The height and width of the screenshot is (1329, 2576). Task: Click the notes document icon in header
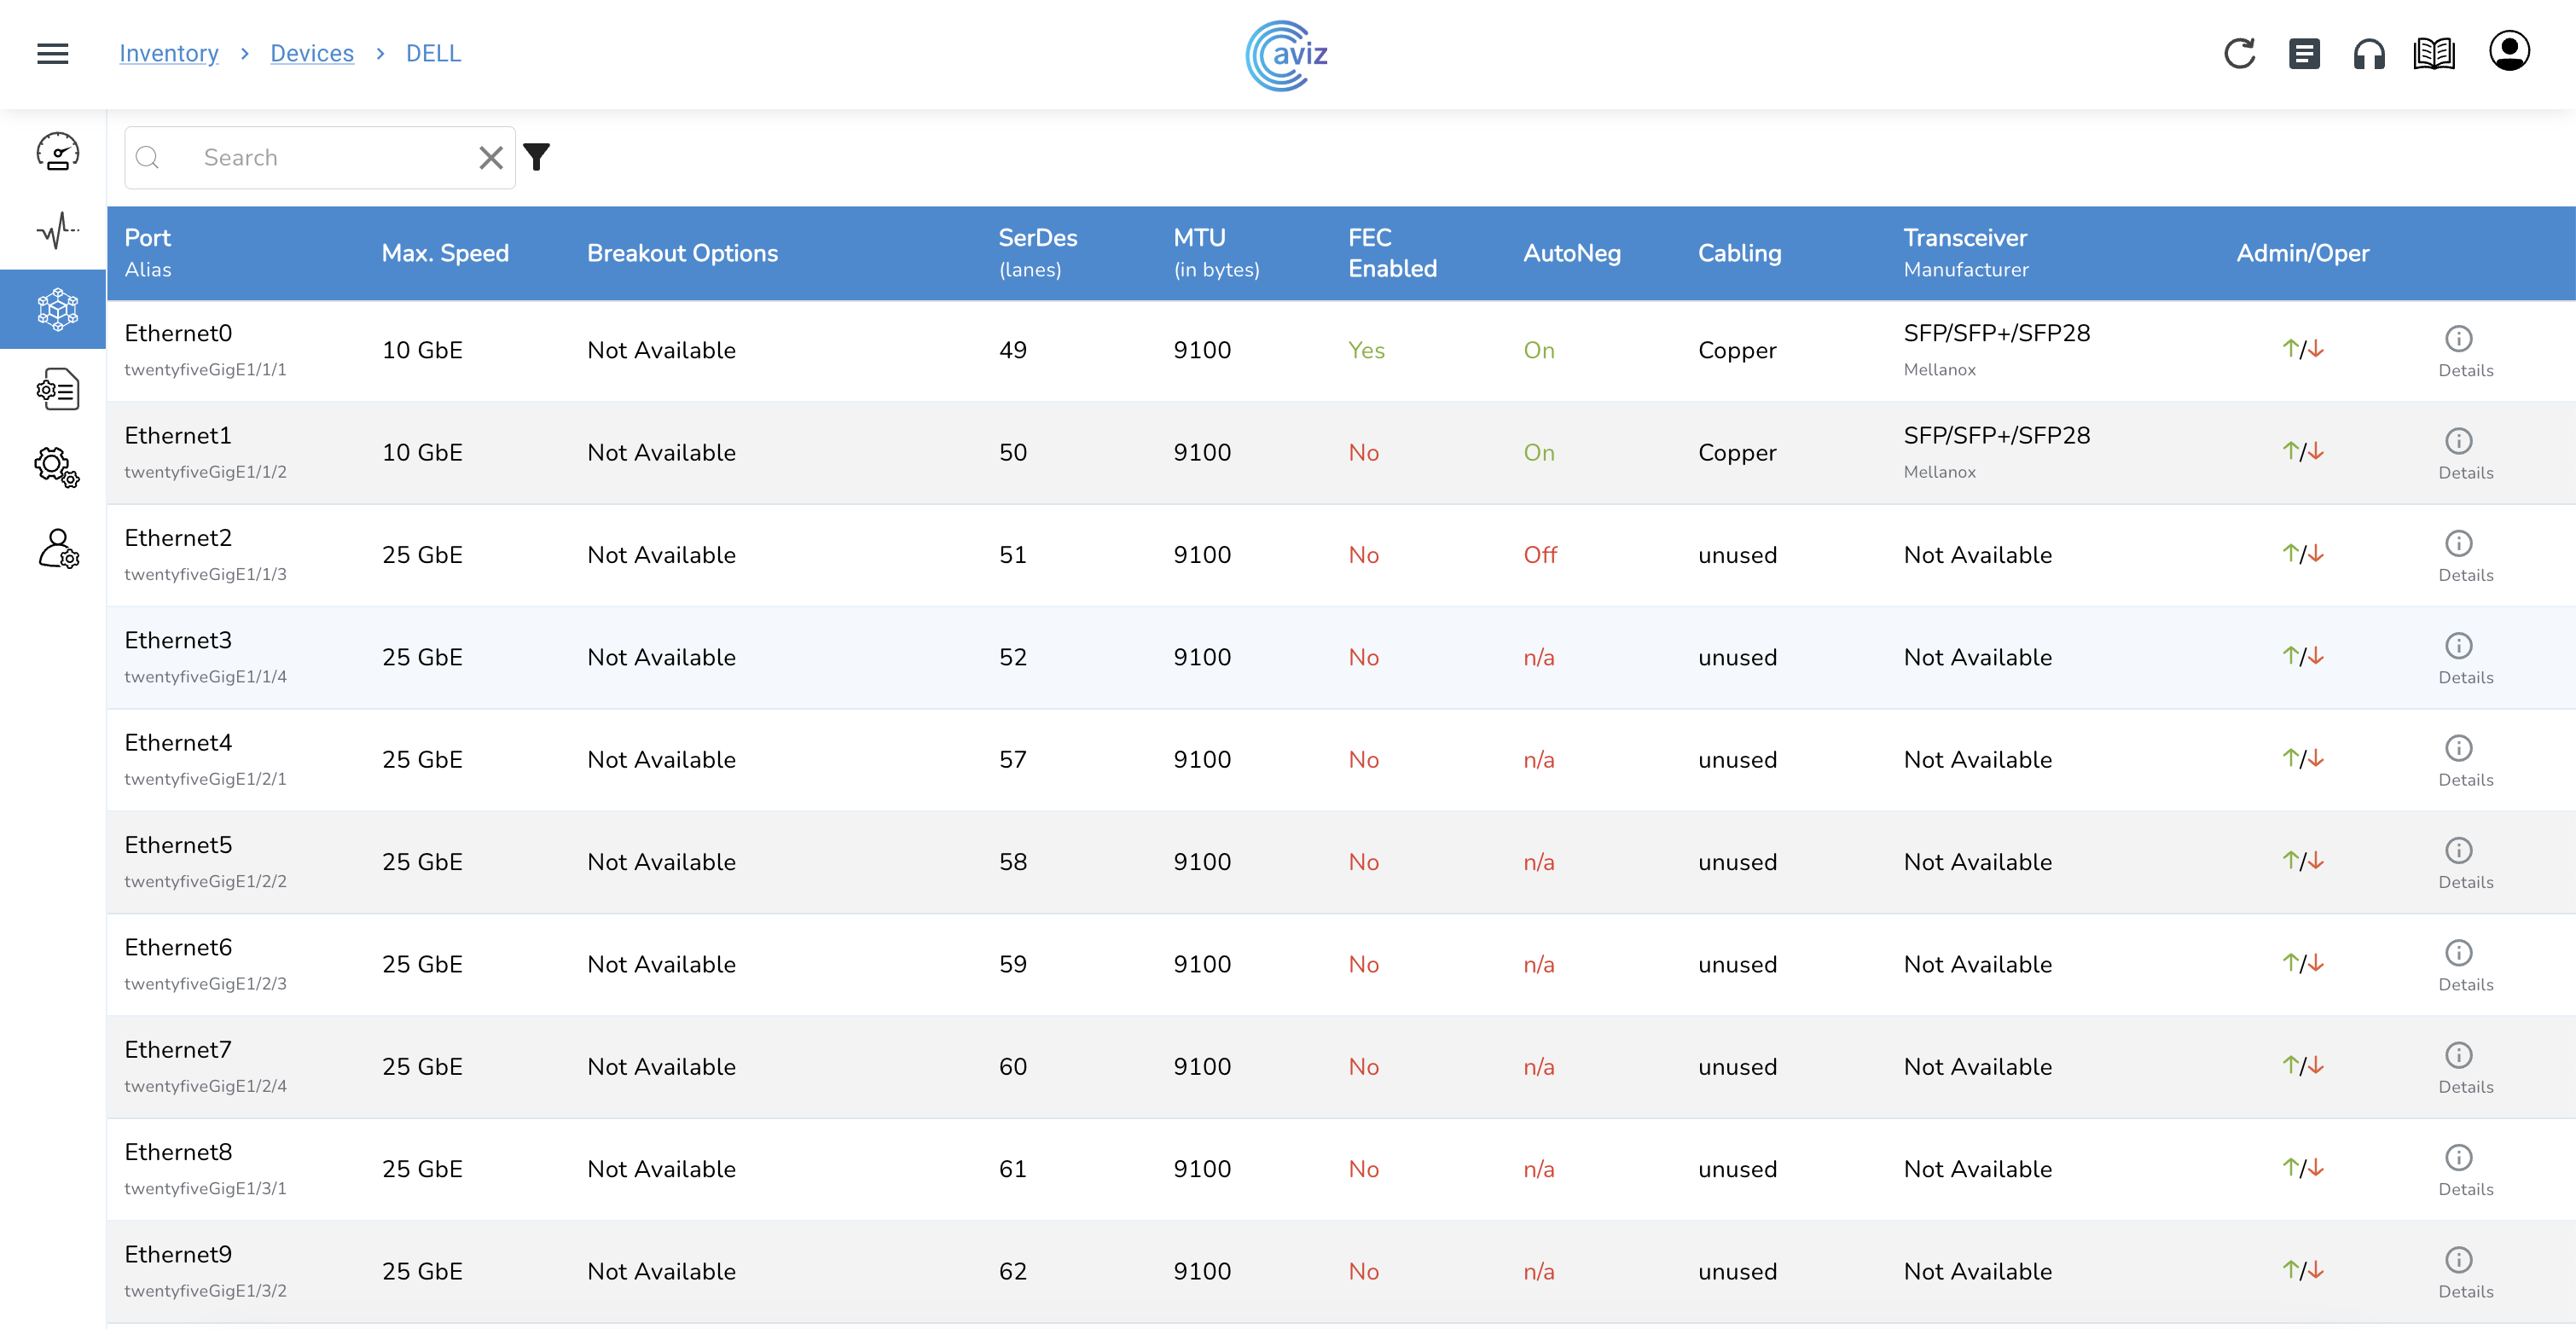(x=2304, y=53)
